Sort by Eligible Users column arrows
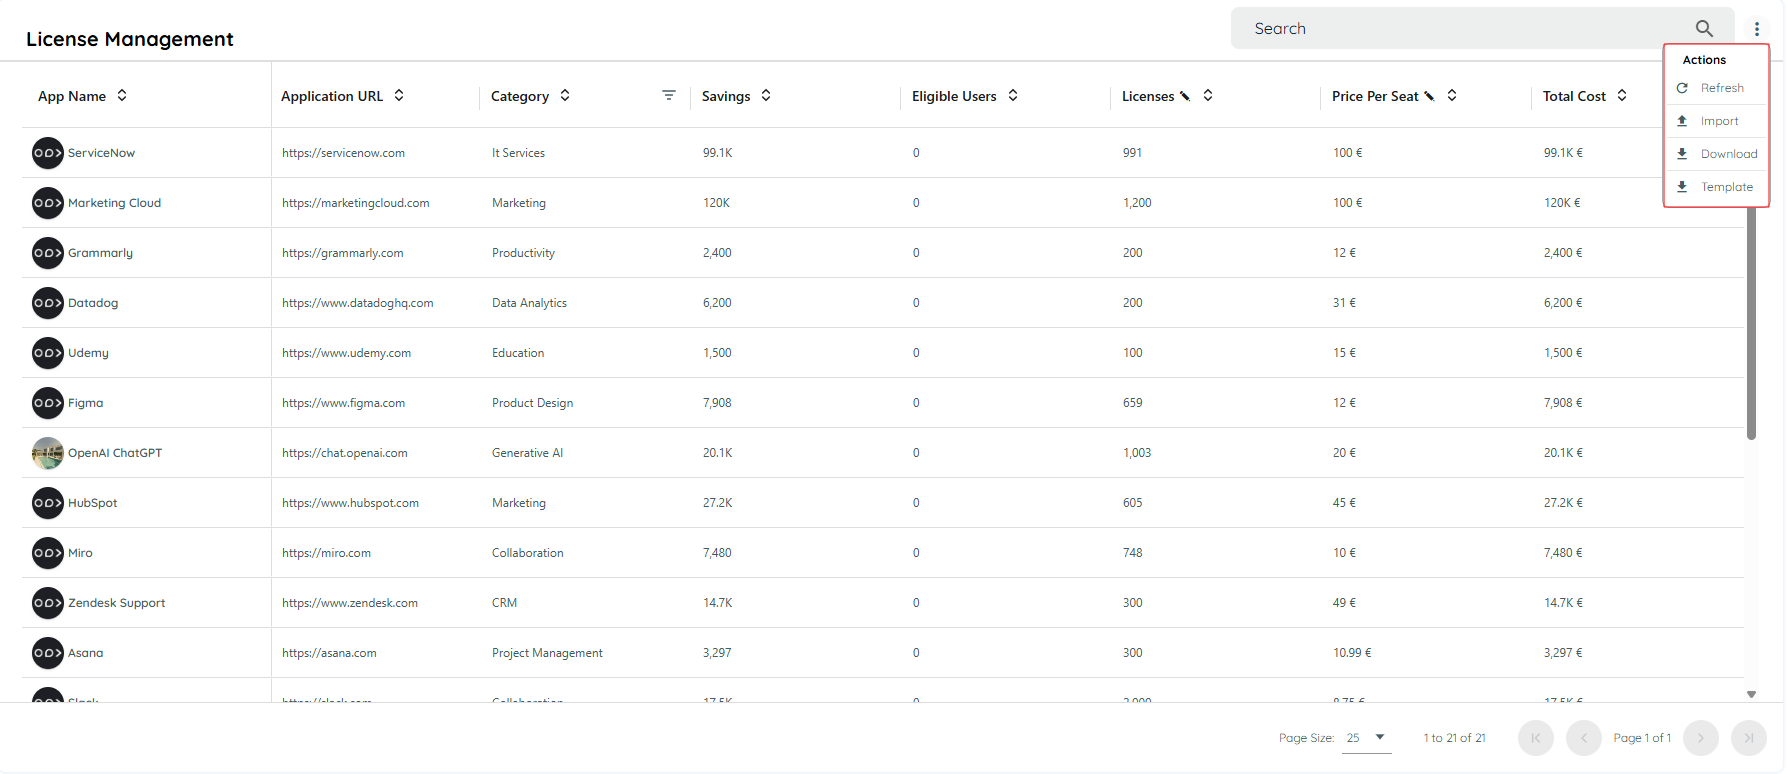The image size is (1788, 774). (x=1013, y=95)
